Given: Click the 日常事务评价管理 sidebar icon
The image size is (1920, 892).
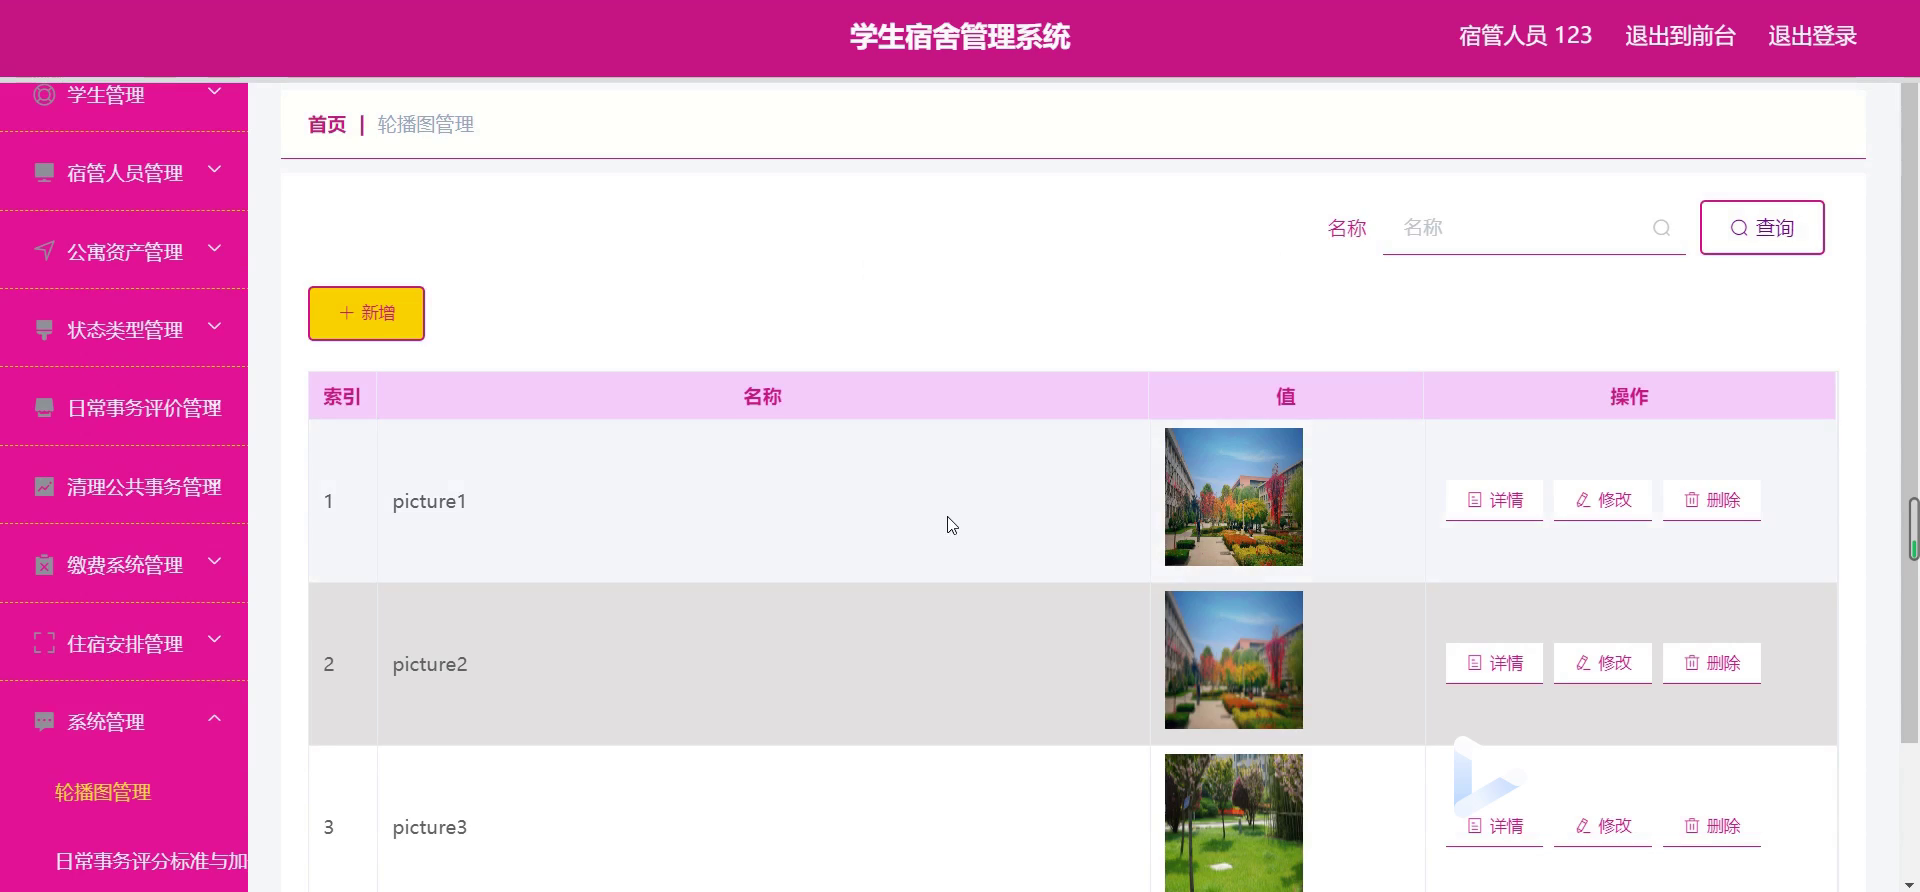Looking at the screenshot, I should point(44,407).
